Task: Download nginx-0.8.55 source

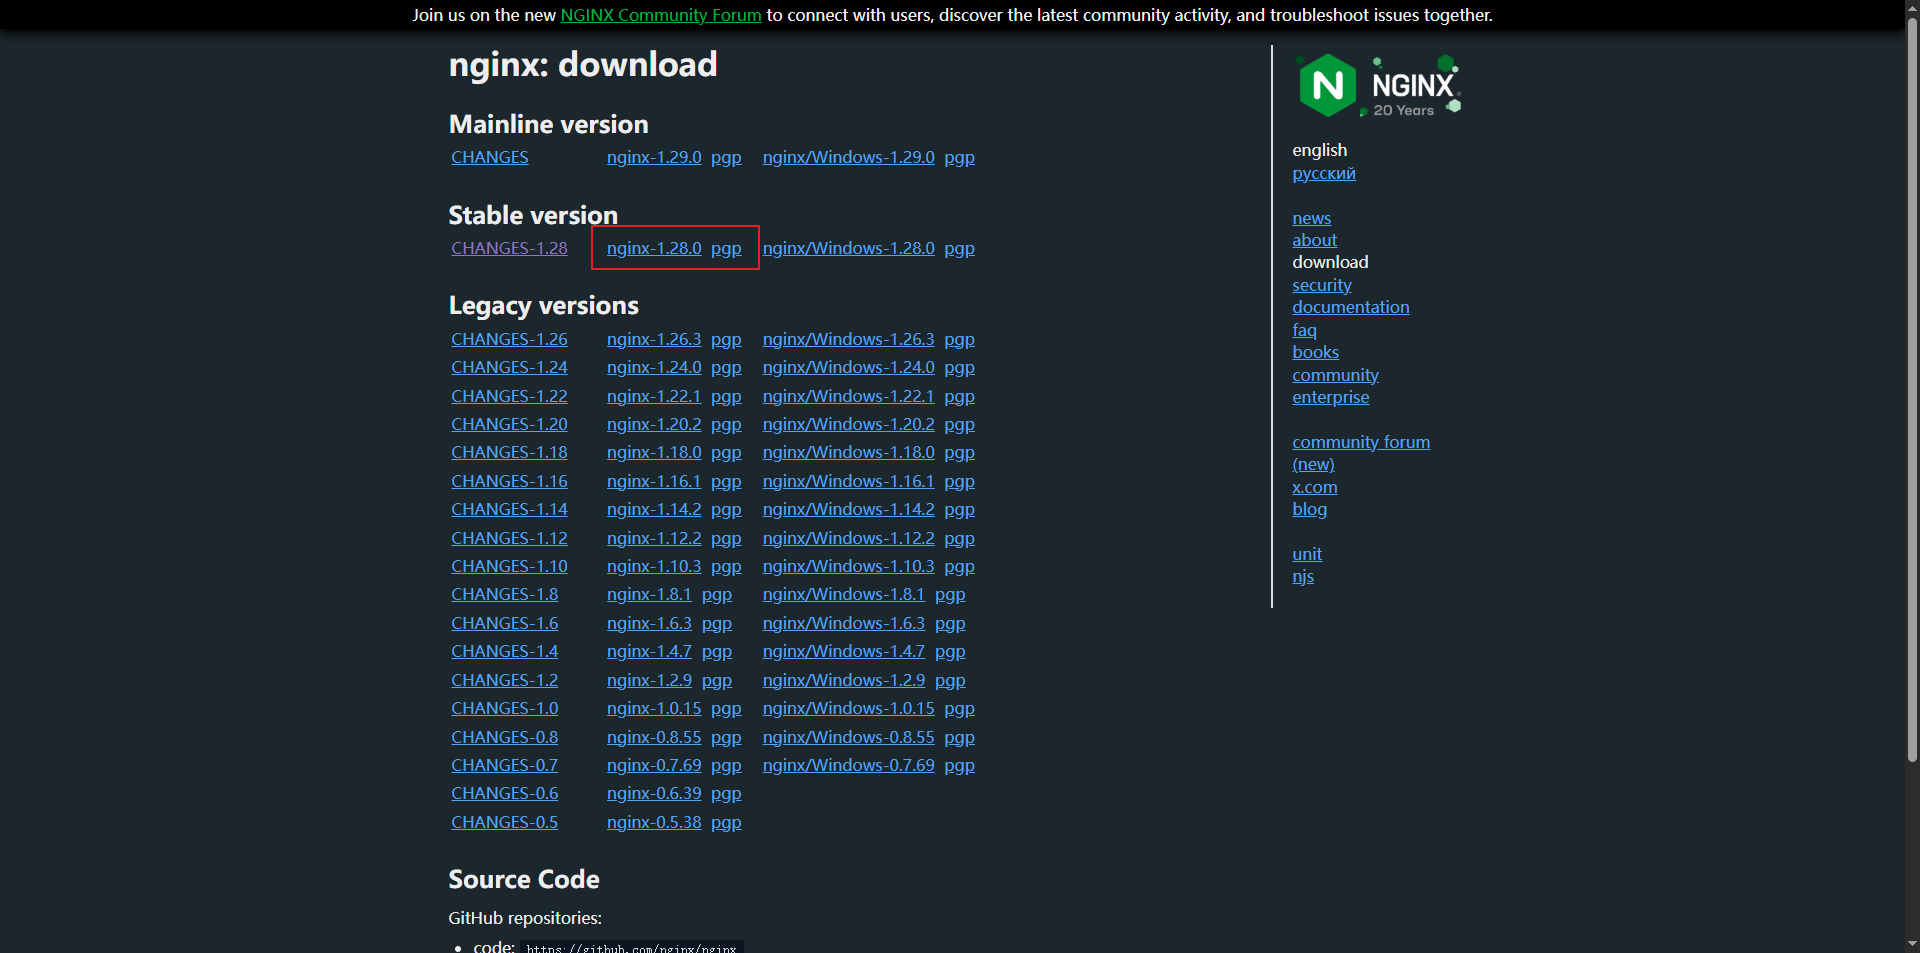Action: [654, 737]
